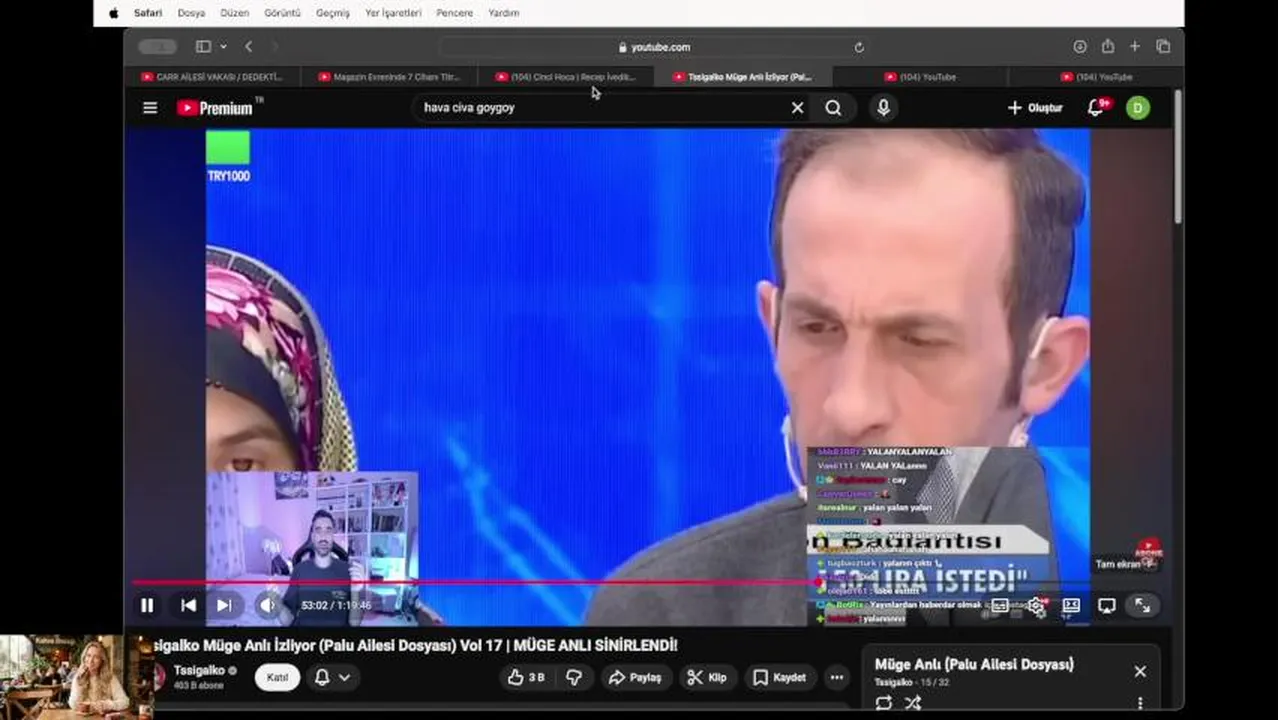Open a new Safari tab
The height and width of the screenshot is (720, 1278).
(x=1135, y=47)
